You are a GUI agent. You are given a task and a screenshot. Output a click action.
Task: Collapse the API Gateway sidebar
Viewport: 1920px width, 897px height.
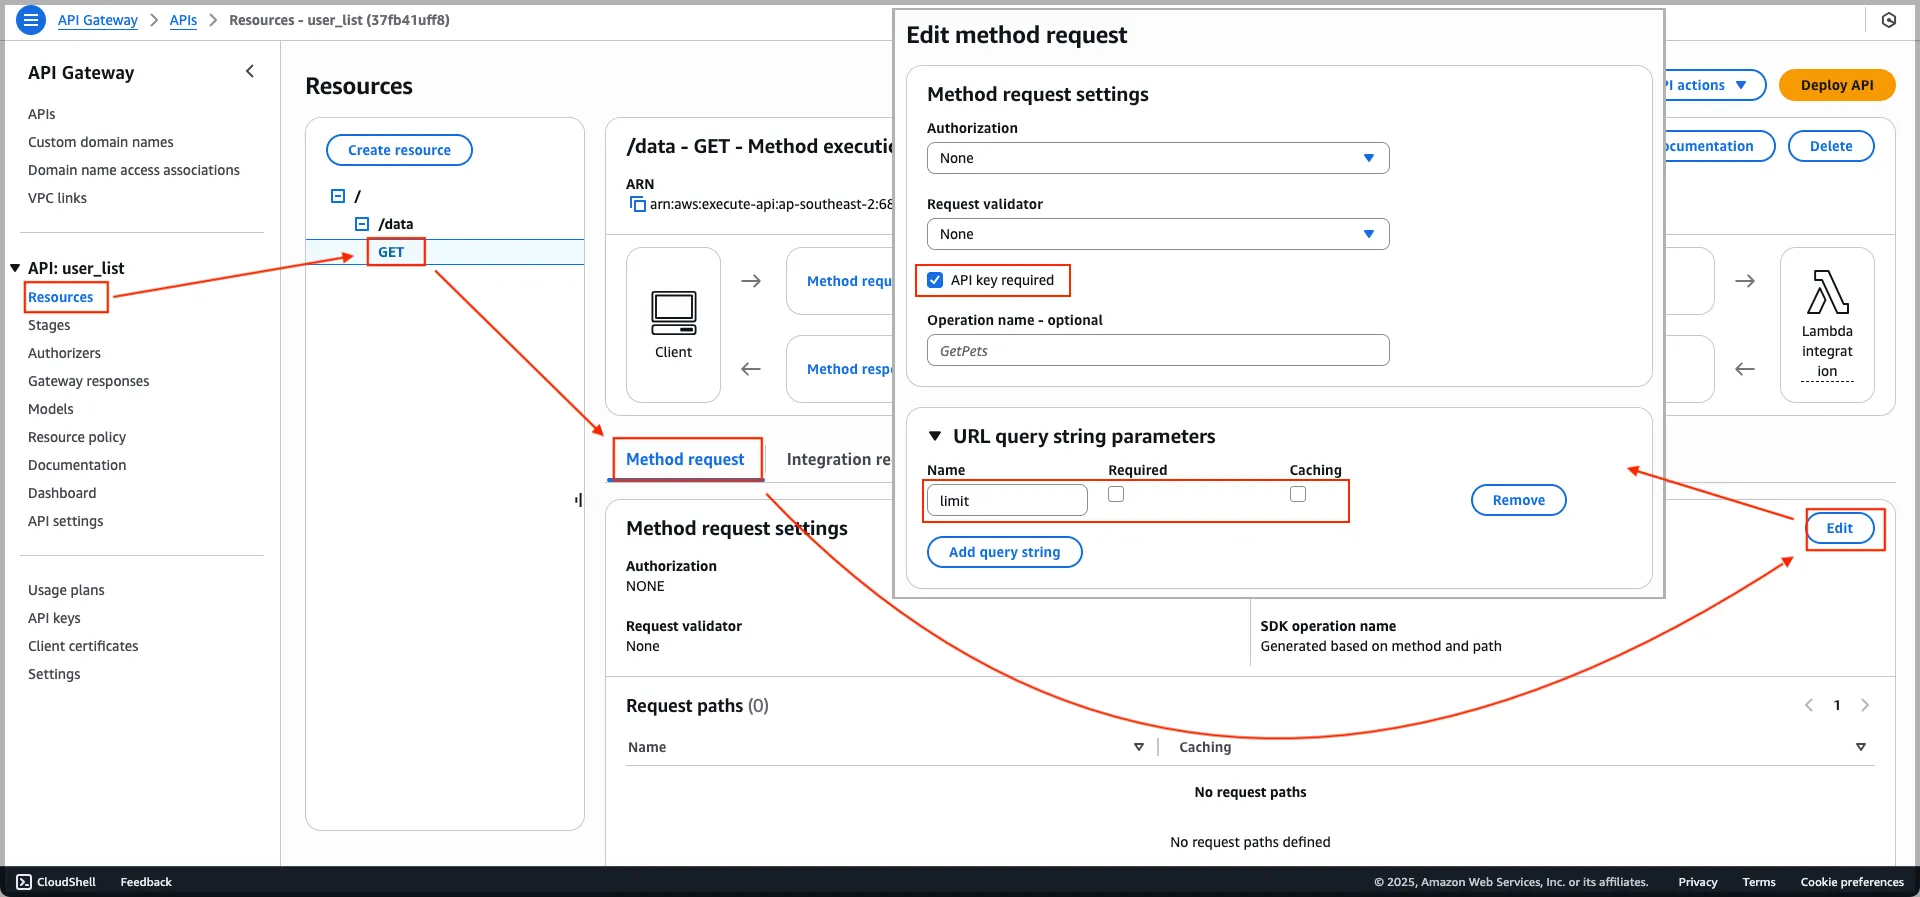(250, 71)
